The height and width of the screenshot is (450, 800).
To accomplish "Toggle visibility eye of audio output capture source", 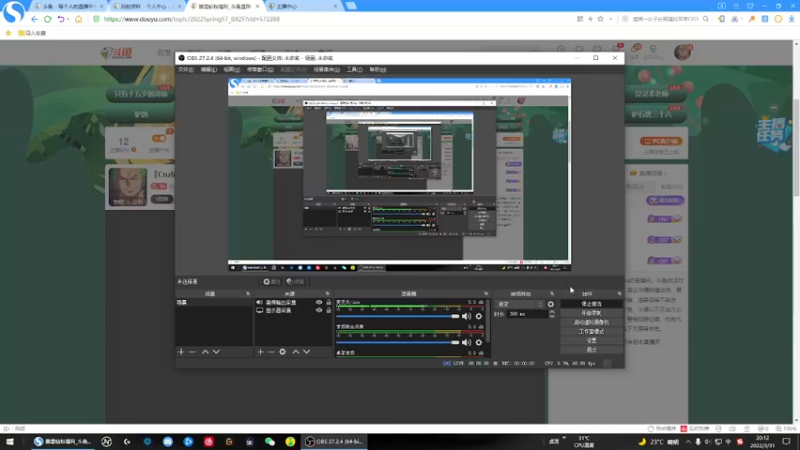I will click(x=319, y=303).
